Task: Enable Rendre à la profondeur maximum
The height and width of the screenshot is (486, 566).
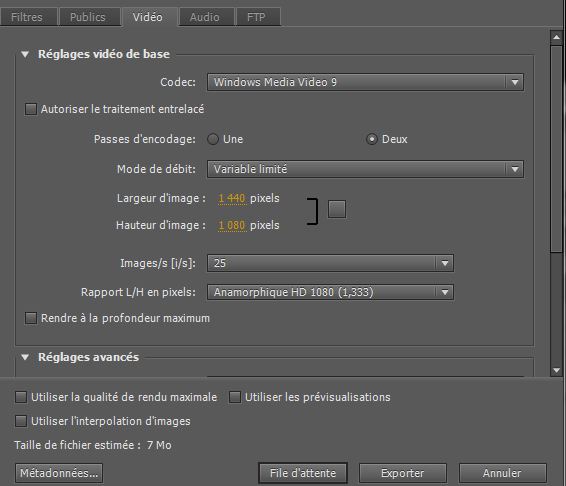Action: pos(31,318)
